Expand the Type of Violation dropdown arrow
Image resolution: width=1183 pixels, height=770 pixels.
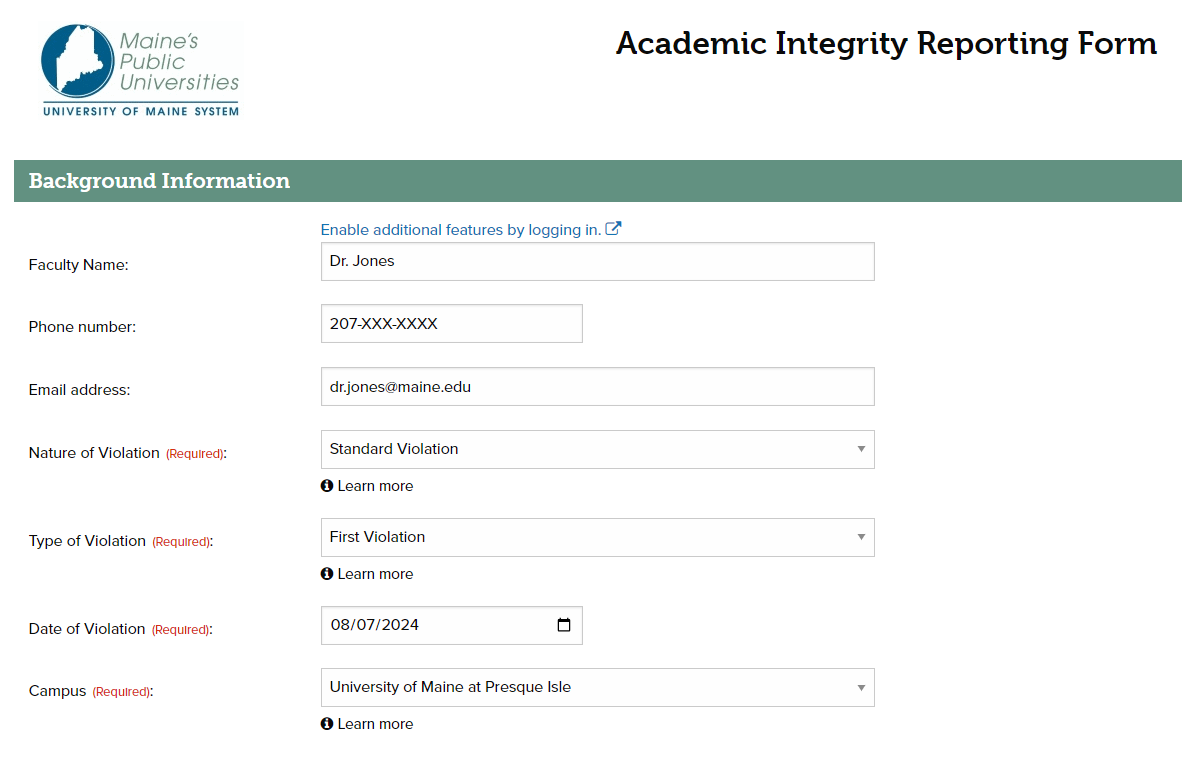click(x=861, y=537)
